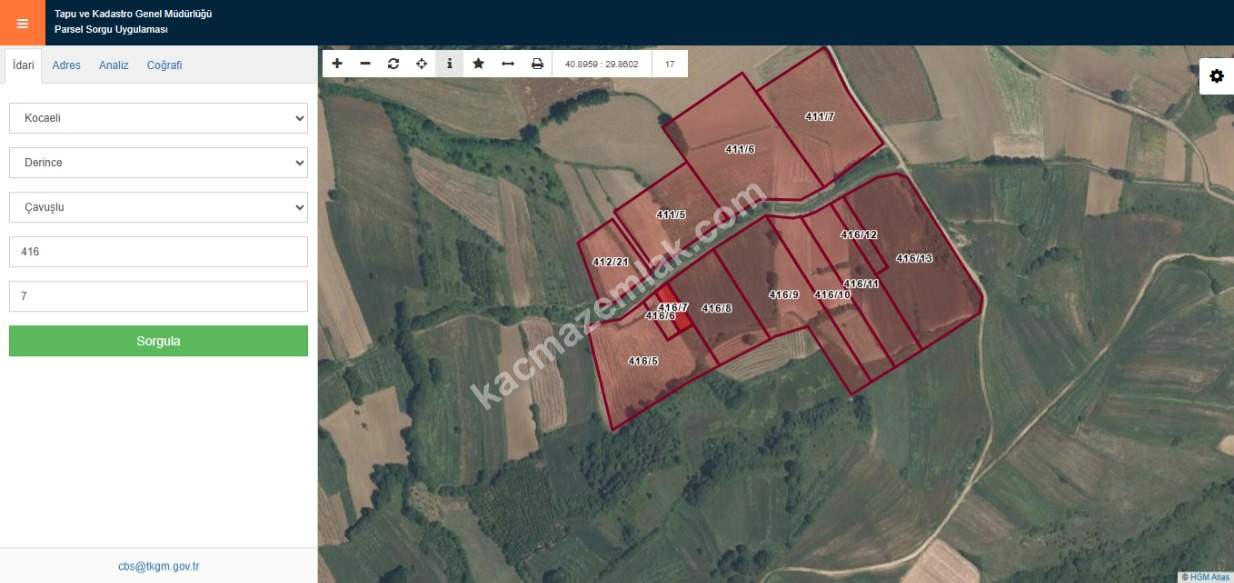
Task: Expand the Kocaeli province dropdown
Action: (158, 118)
